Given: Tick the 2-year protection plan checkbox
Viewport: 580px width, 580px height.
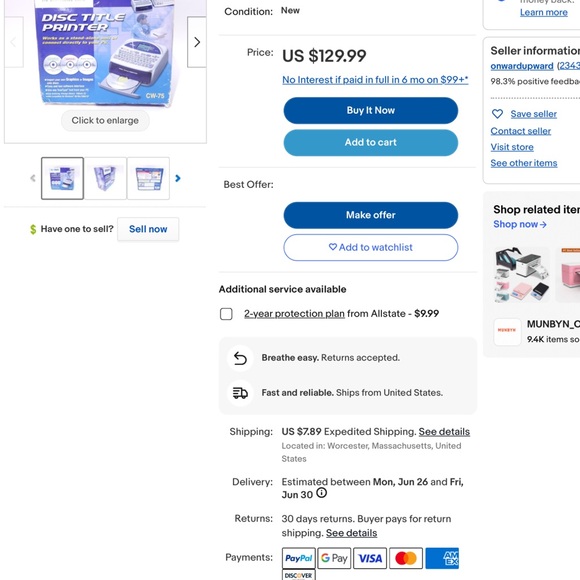Looking at the screenshot, I should tap(226, 314).
